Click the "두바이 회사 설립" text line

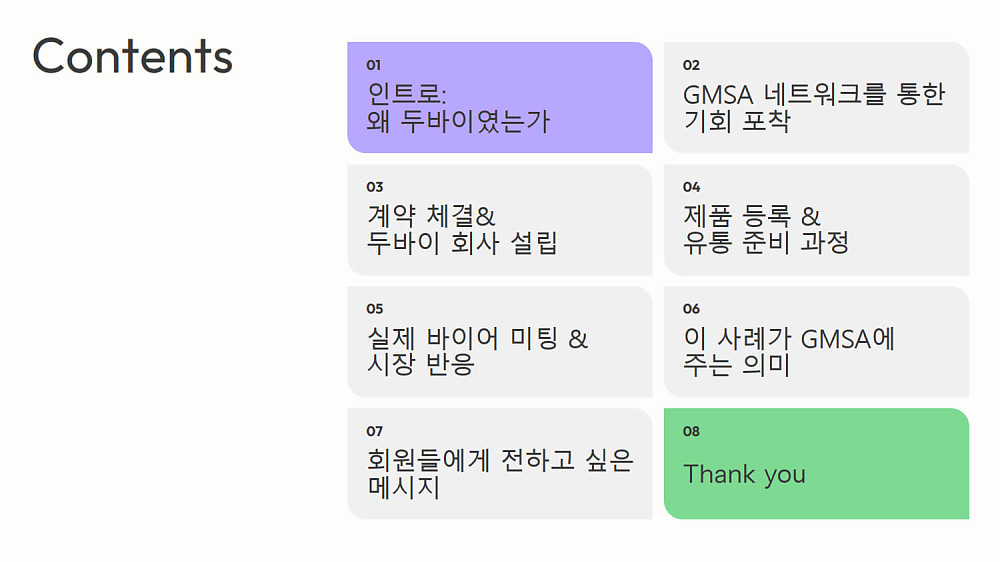pyautogui.click(x=462, y=243)
